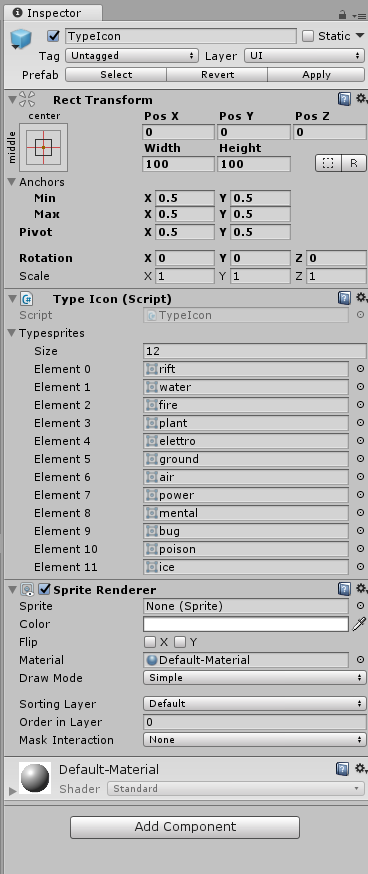
Task: Collapse the Typesprites array foldout
Action: point(12,333)
